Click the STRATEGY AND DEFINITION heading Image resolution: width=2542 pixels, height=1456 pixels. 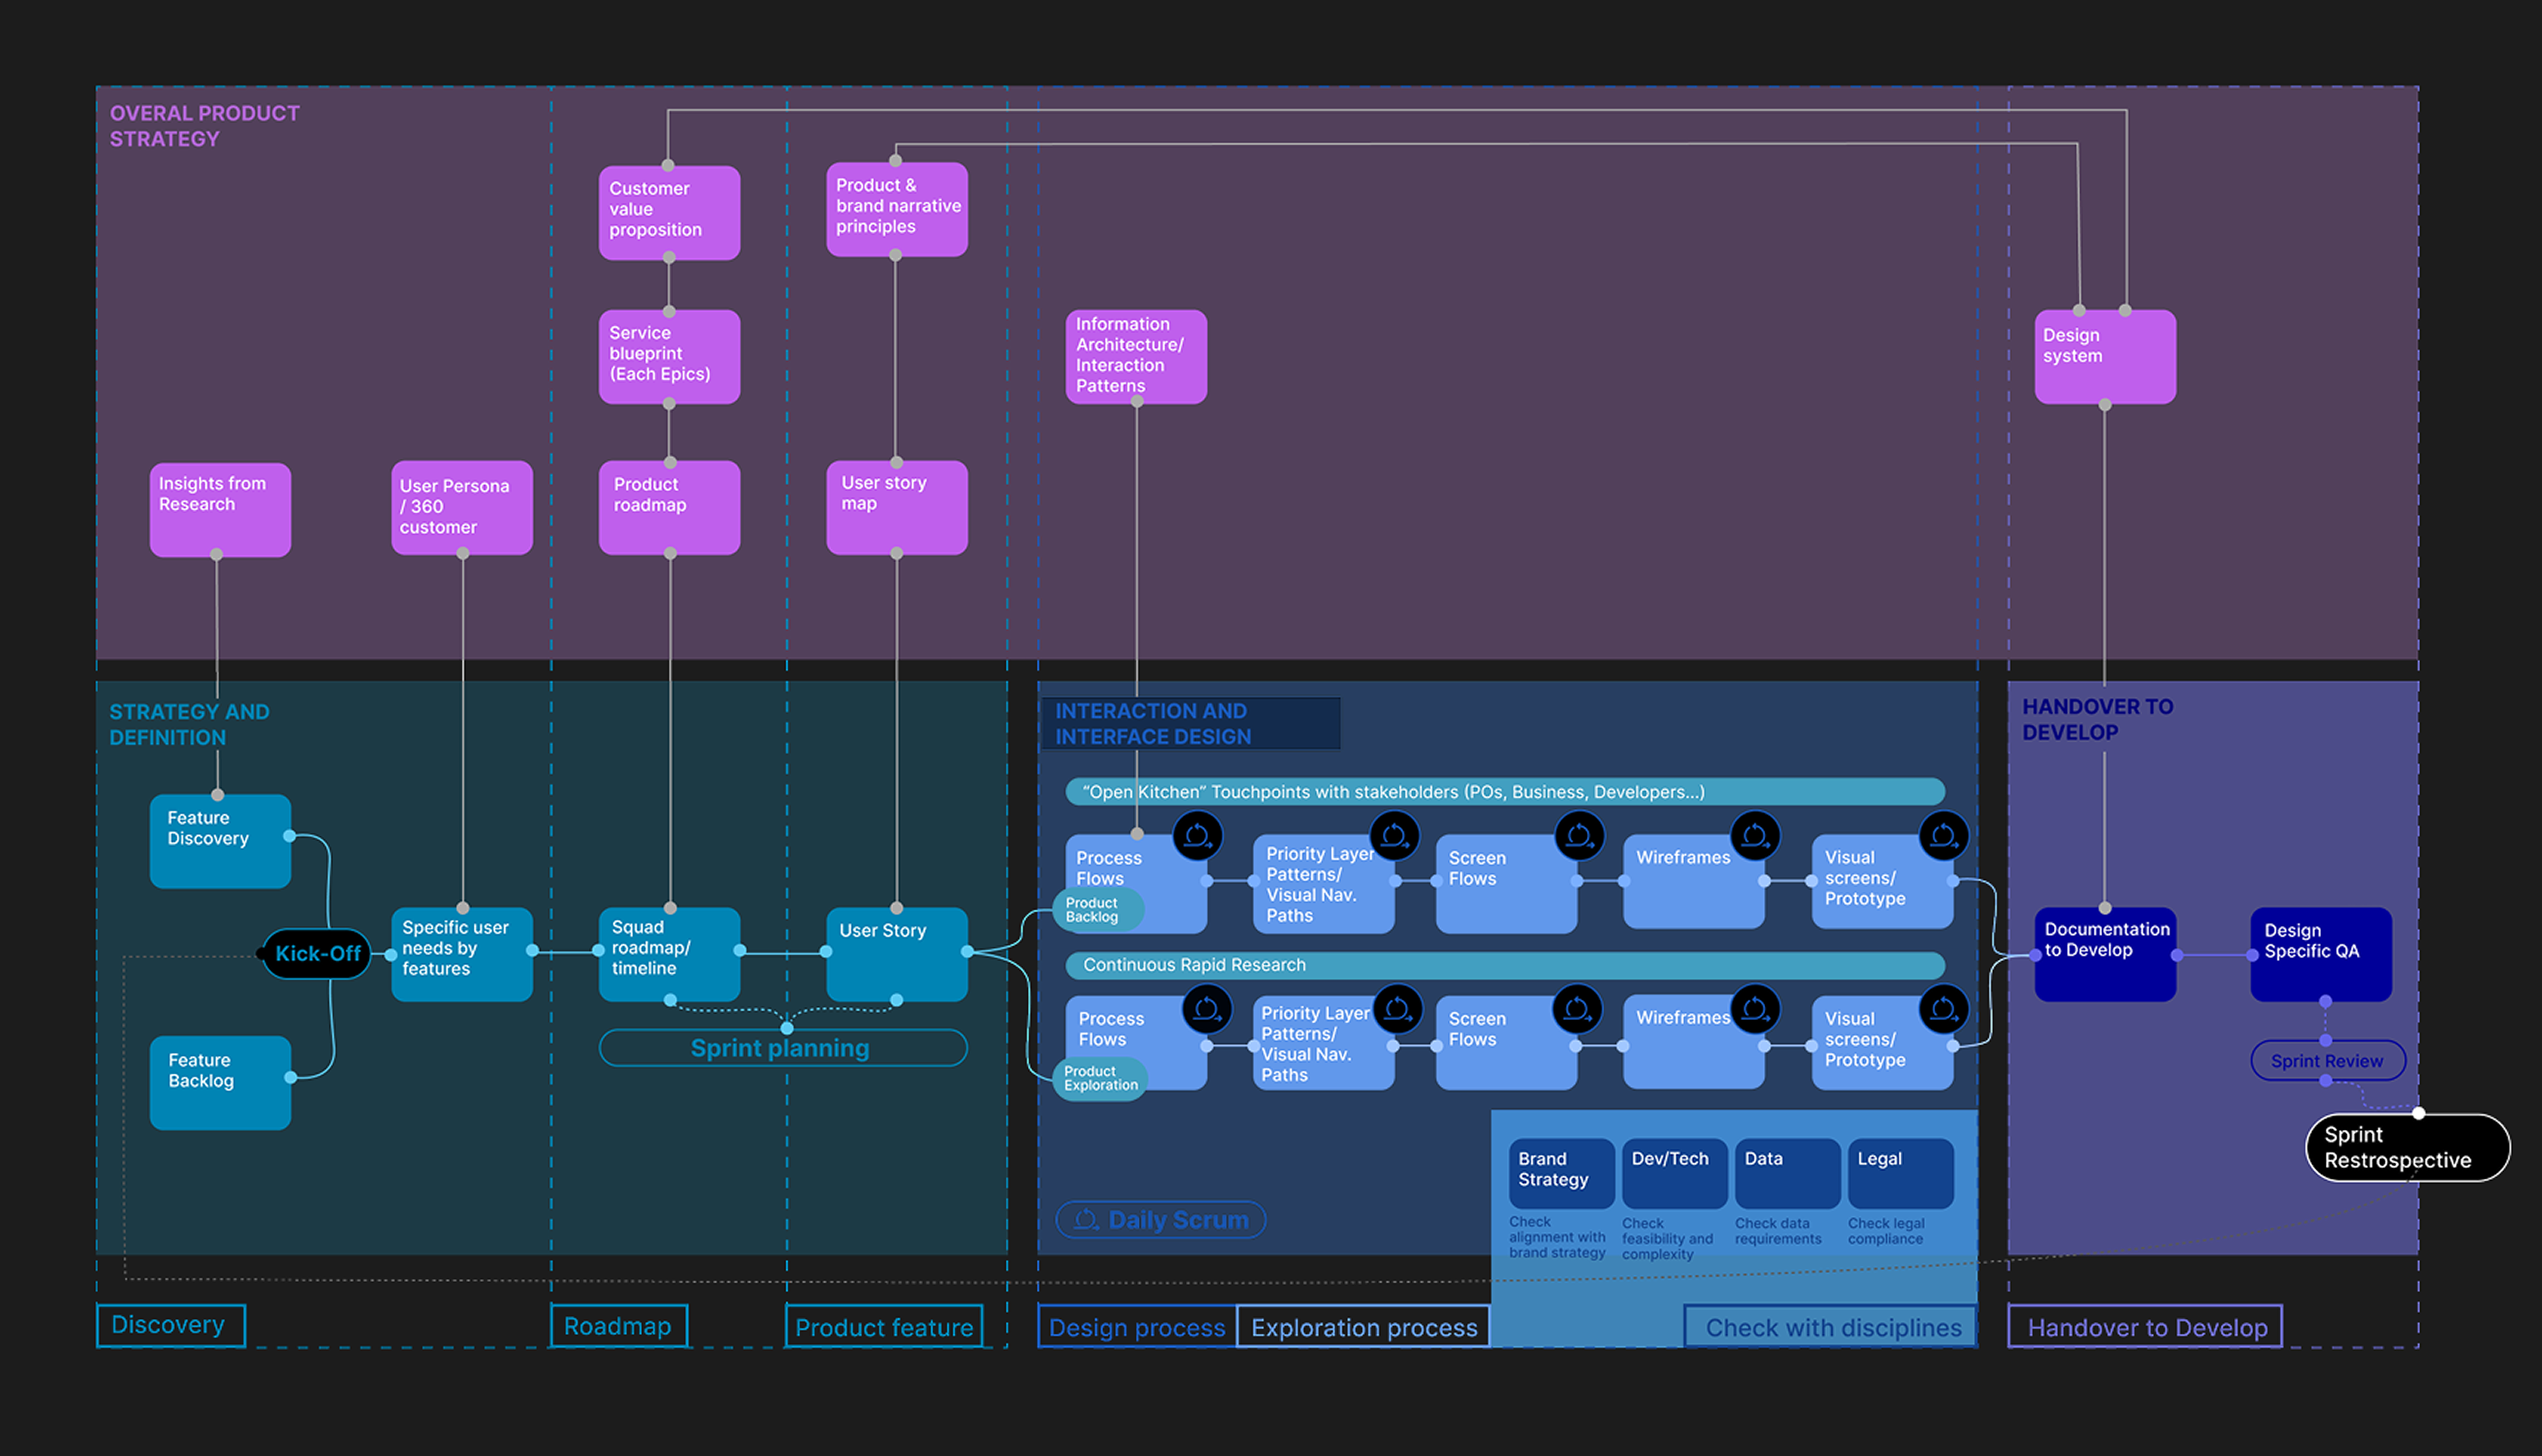(189, 724)
